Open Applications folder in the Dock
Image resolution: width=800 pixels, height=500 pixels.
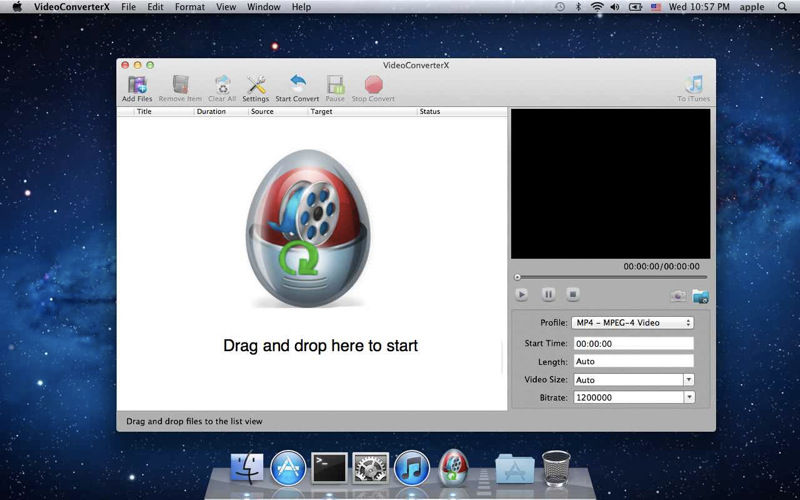[x=515, y=468]
